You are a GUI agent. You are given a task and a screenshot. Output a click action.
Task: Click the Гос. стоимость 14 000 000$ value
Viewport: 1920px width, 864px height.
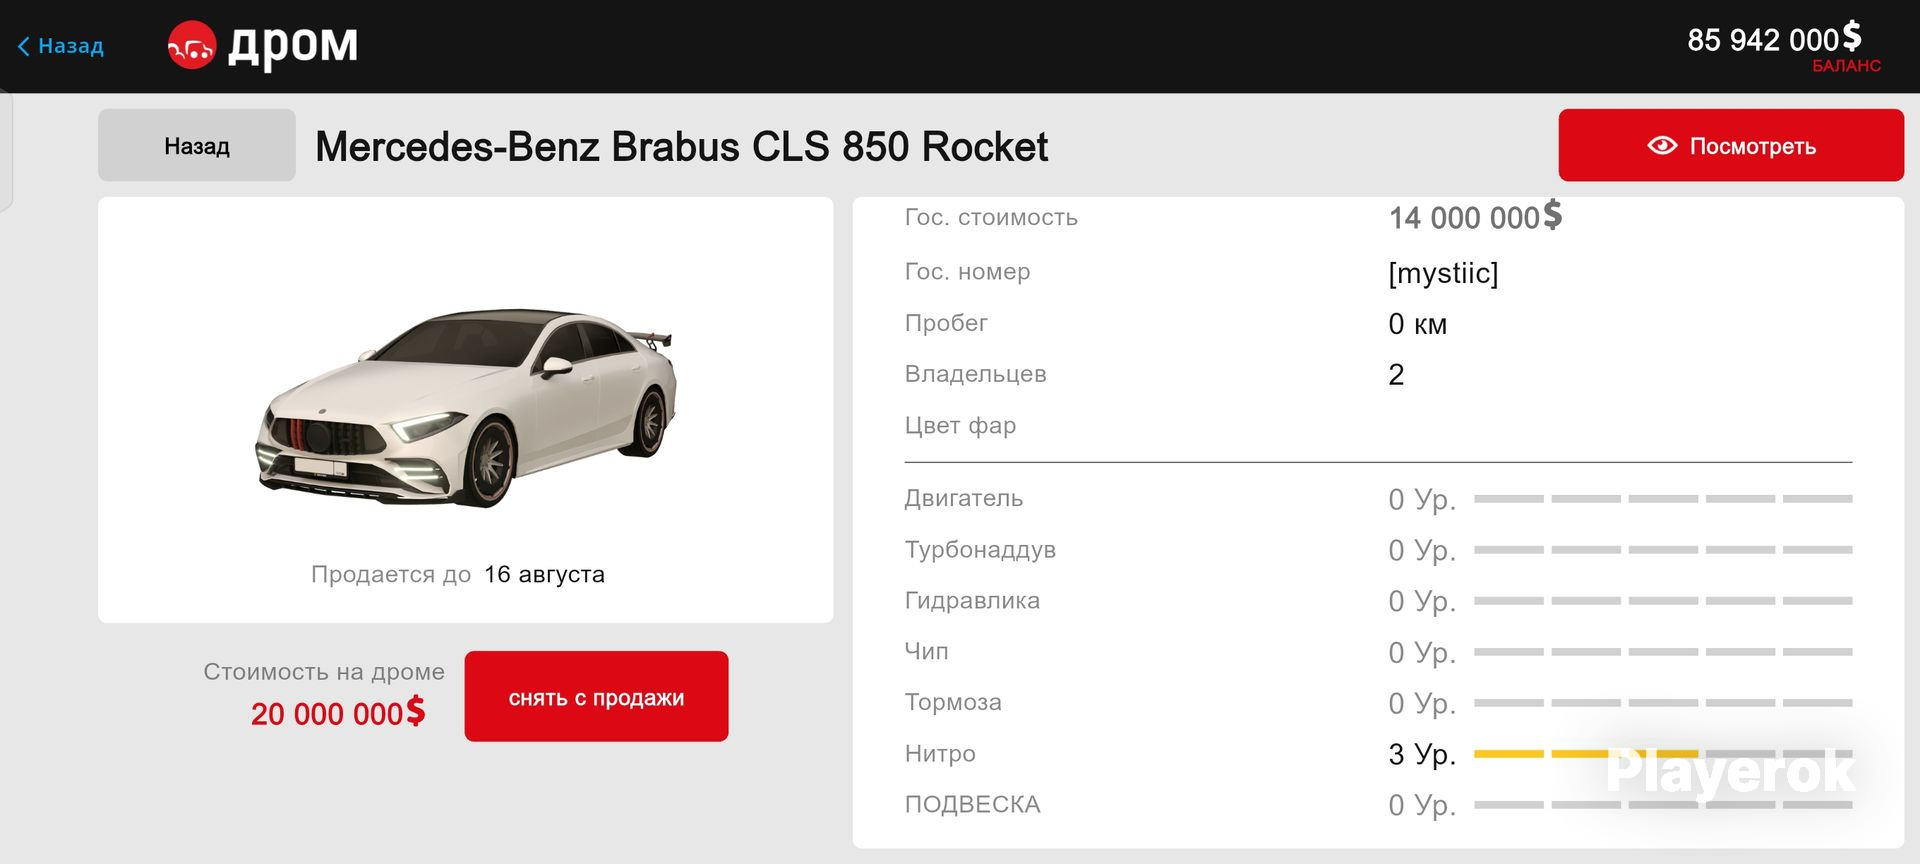coord(1475,217)
